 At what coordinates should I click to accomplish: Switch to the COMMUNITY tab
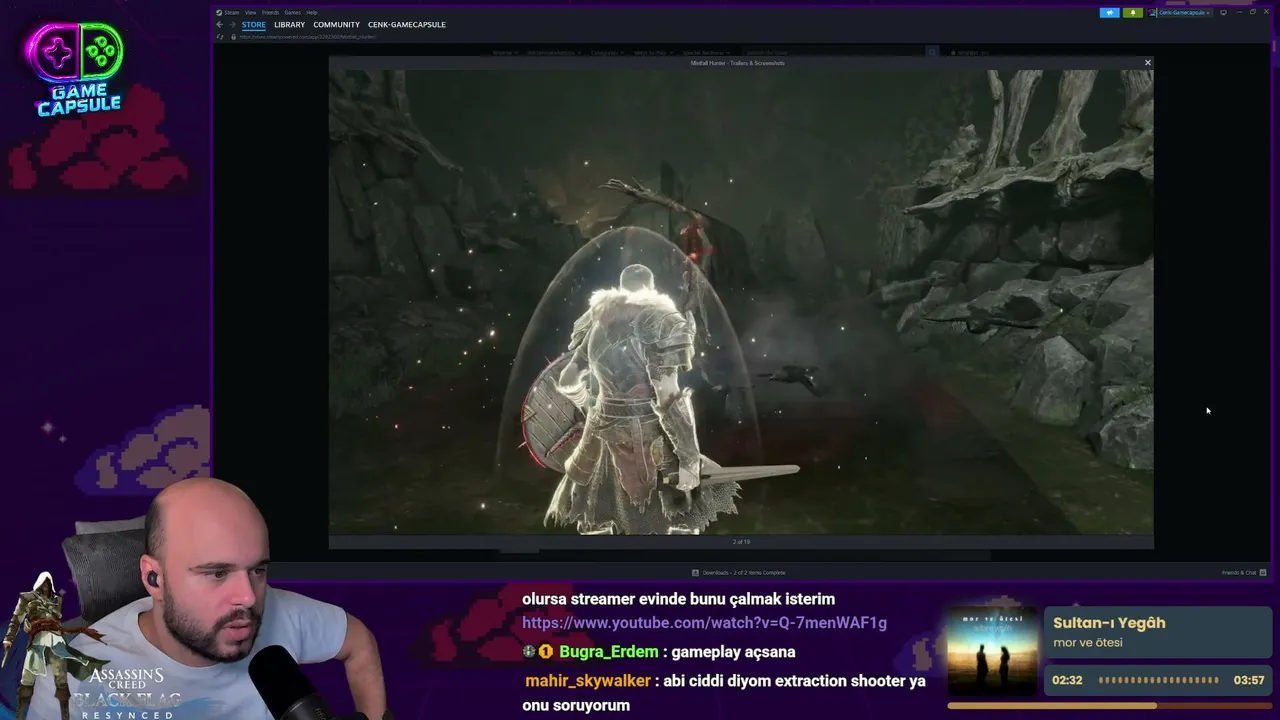[336, 24]
